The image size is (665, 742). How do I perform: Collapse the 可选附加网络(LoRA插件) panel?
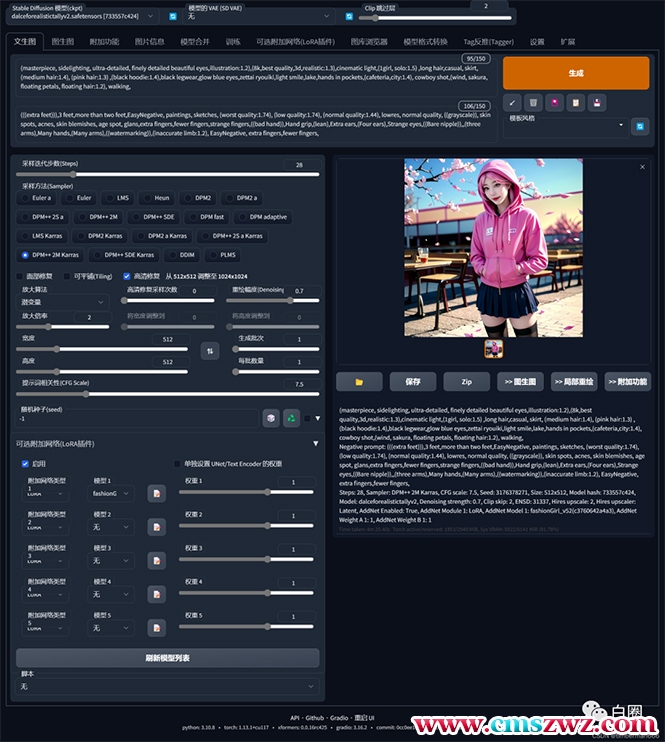pyautogui.click(x=316, y=443)
